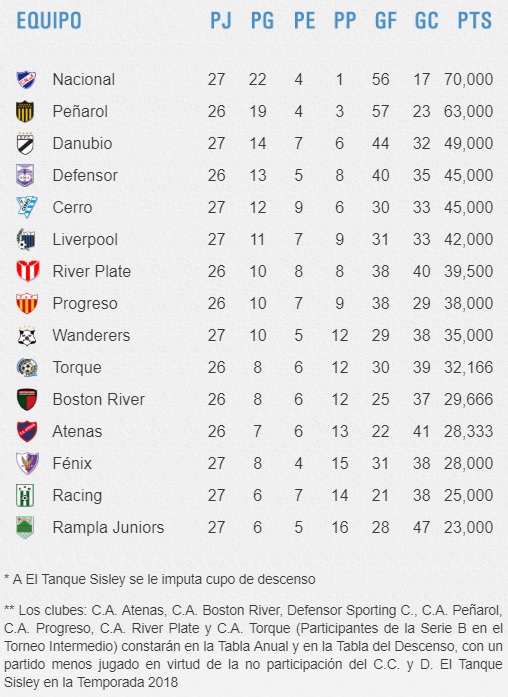This screenshot has height=697, width=508.
Task: Select the Rampla Juniors crest icon
Action: 25,527
